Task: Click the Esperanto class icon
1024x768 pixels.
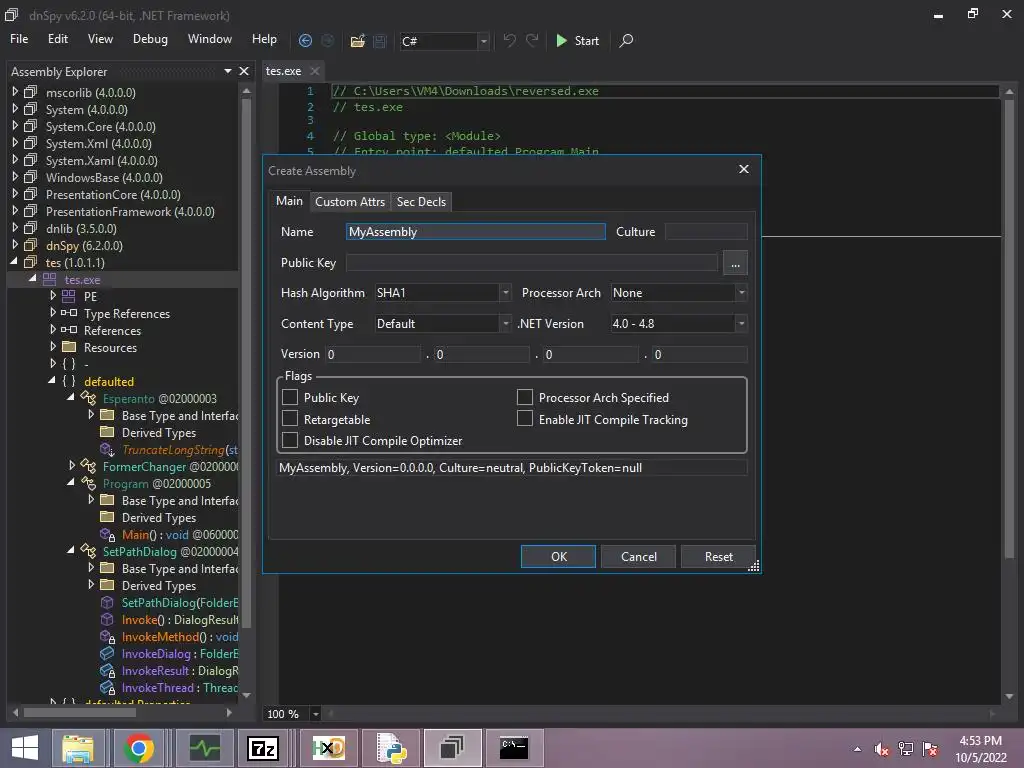Action: [88, 398]
